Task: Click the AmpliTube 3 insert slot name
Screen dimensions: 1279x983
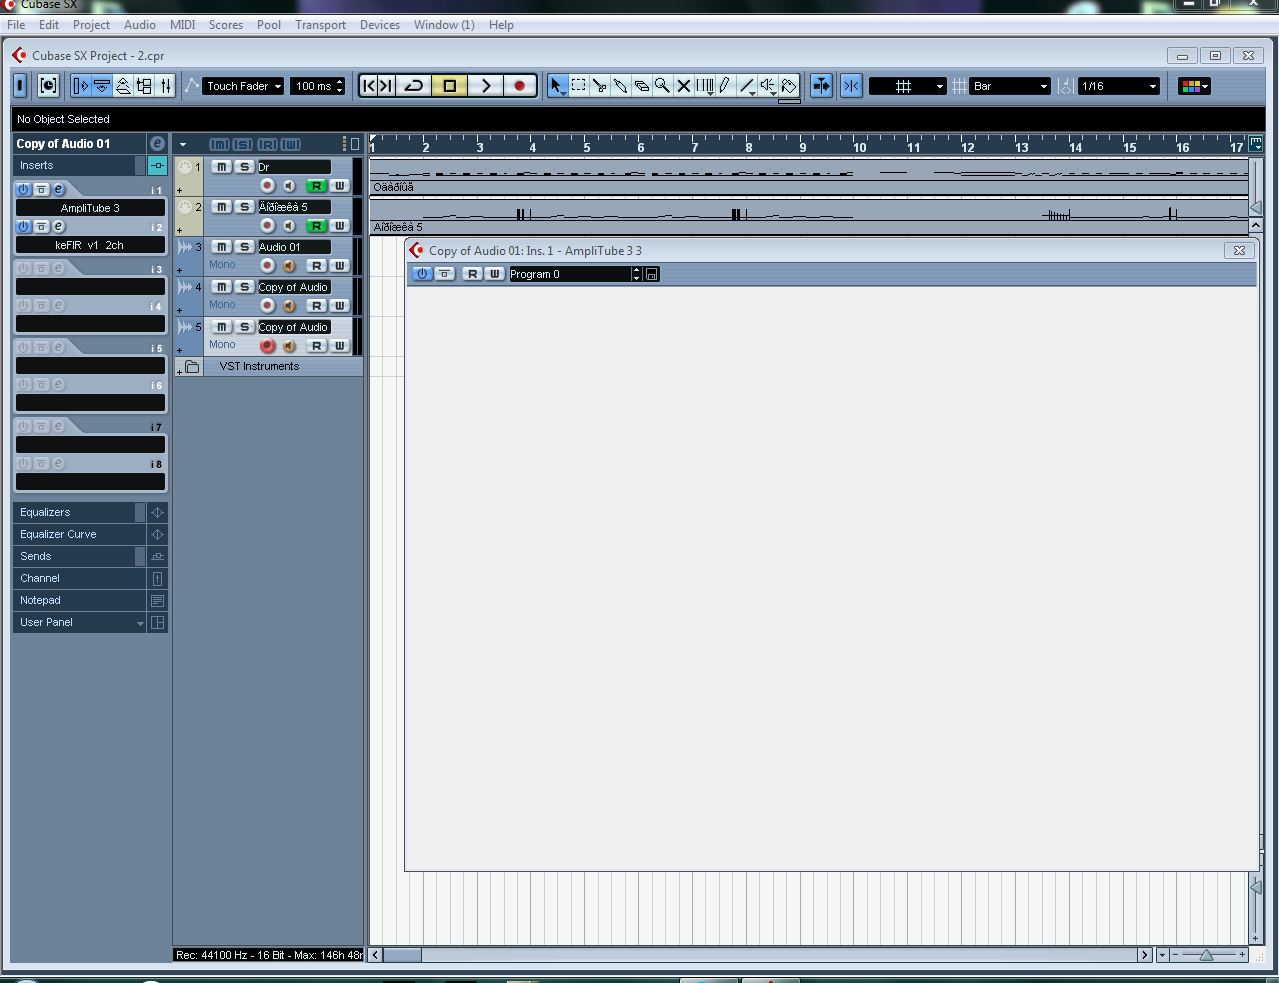Action: pyautogui.click(x=90, y=208)
